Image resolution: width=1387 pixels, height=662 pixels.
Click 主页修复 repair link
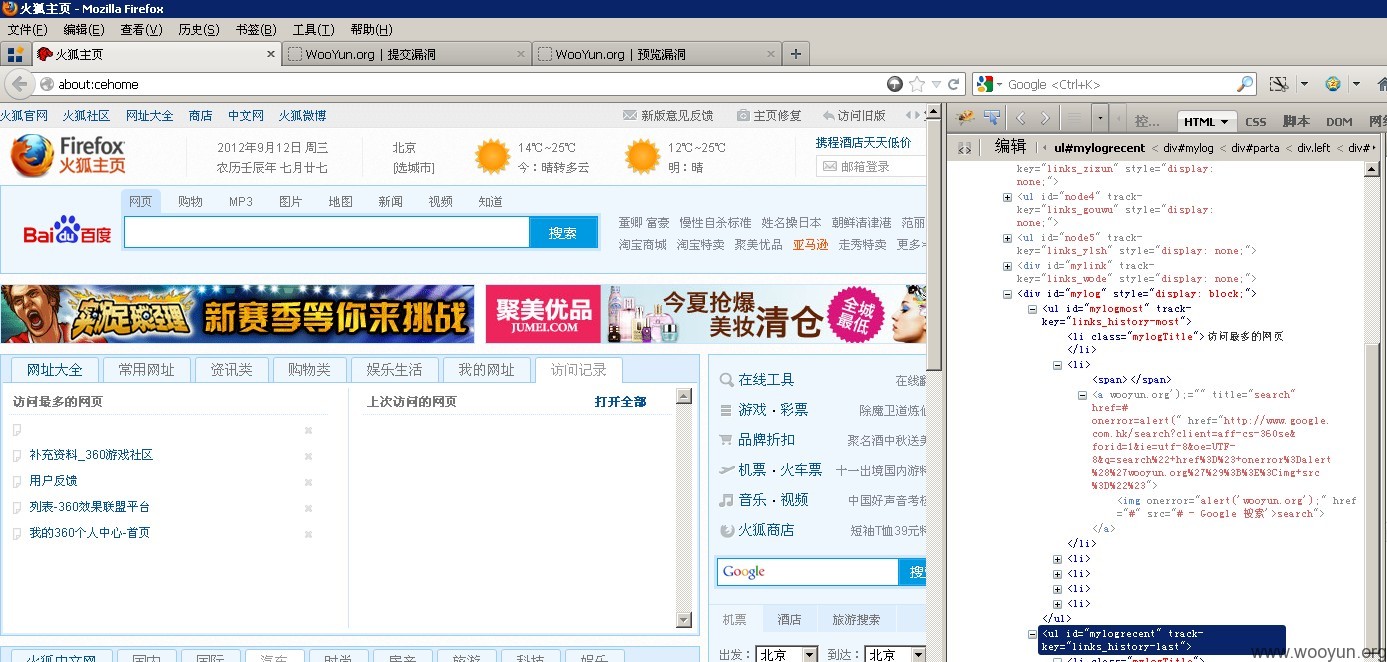(x=769, y=116)
